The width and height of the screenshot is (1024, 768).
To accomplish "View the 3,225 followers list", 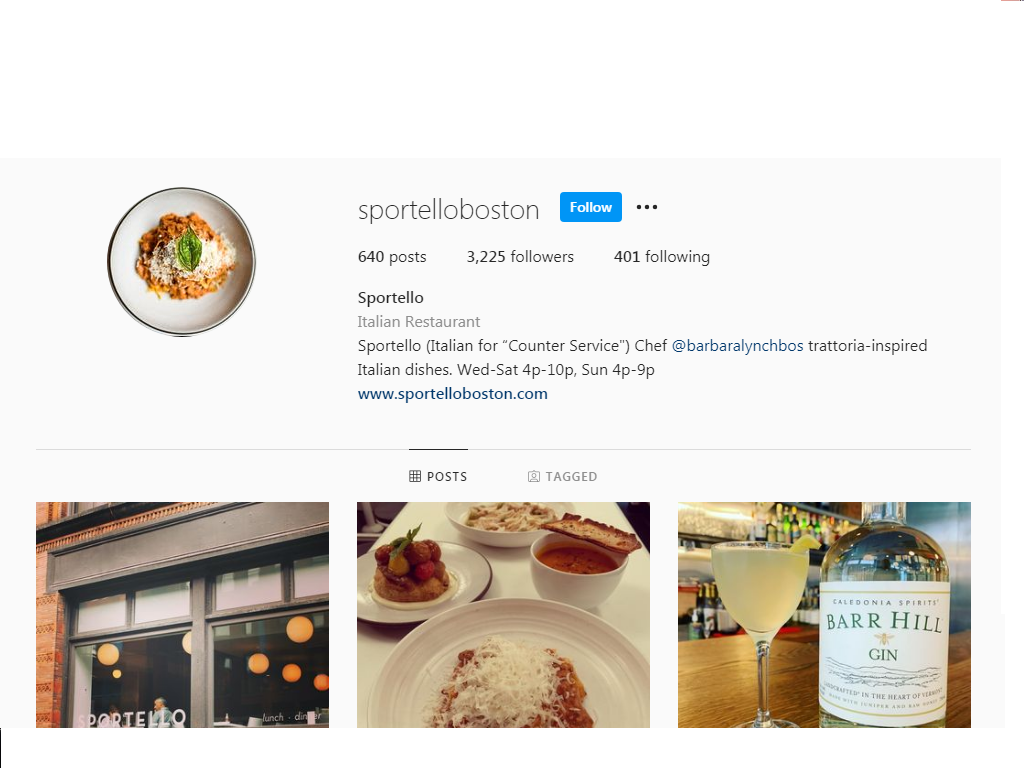I will [x=520, y=257].
